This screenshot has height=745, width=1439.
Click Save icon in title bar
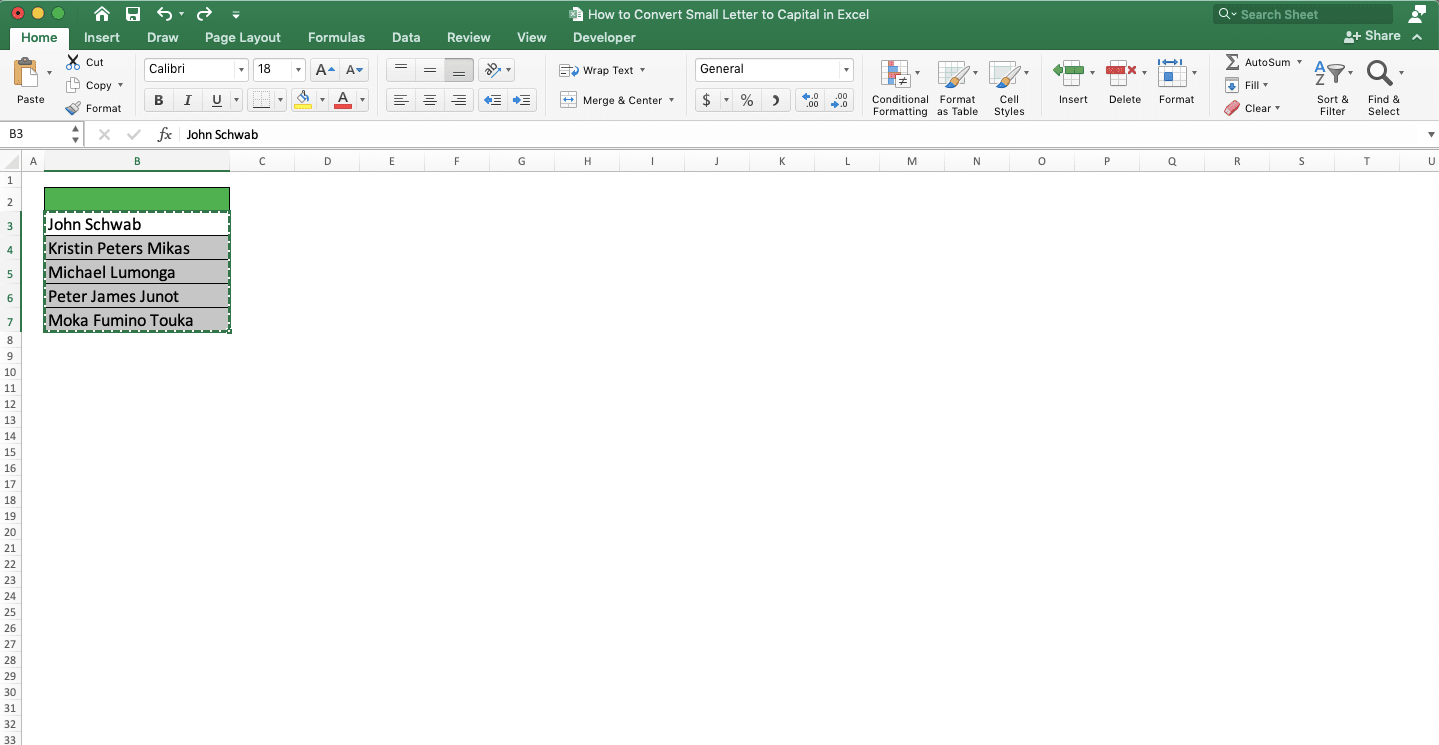tap(133, 14)
